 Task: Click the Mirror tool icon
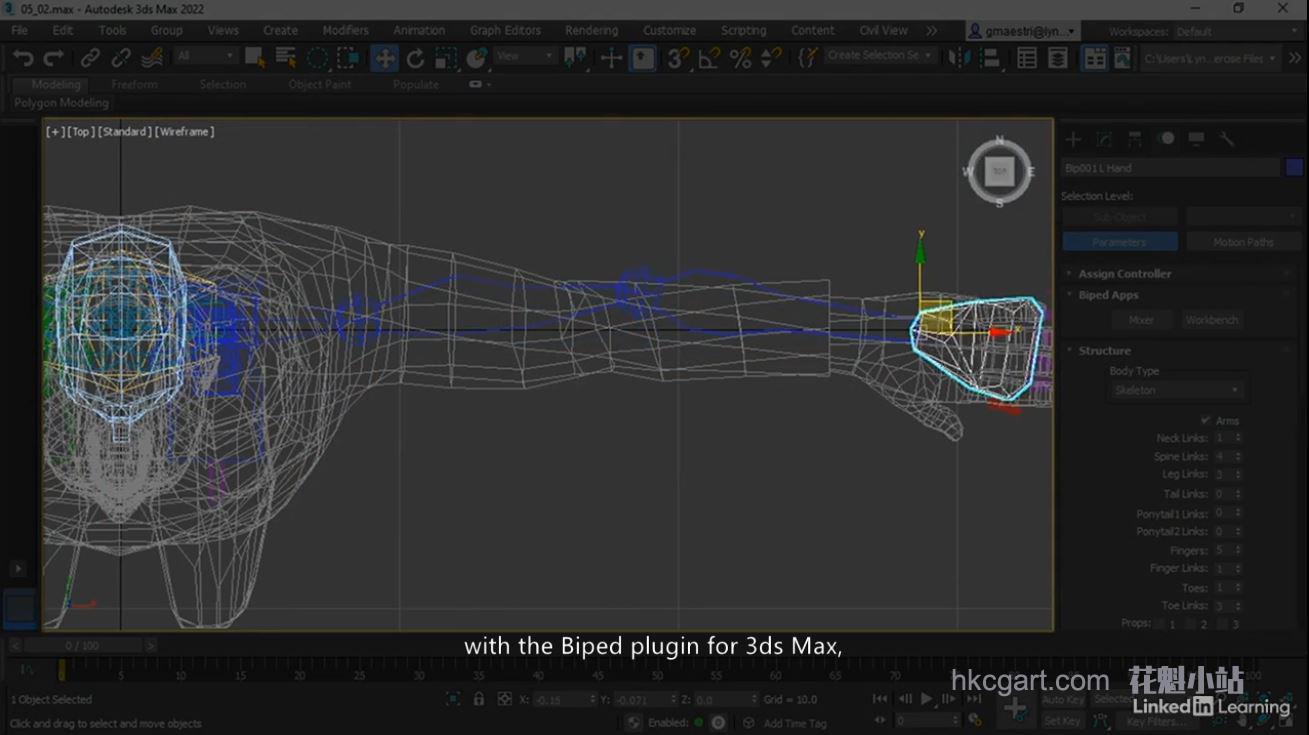pos(960,58)
